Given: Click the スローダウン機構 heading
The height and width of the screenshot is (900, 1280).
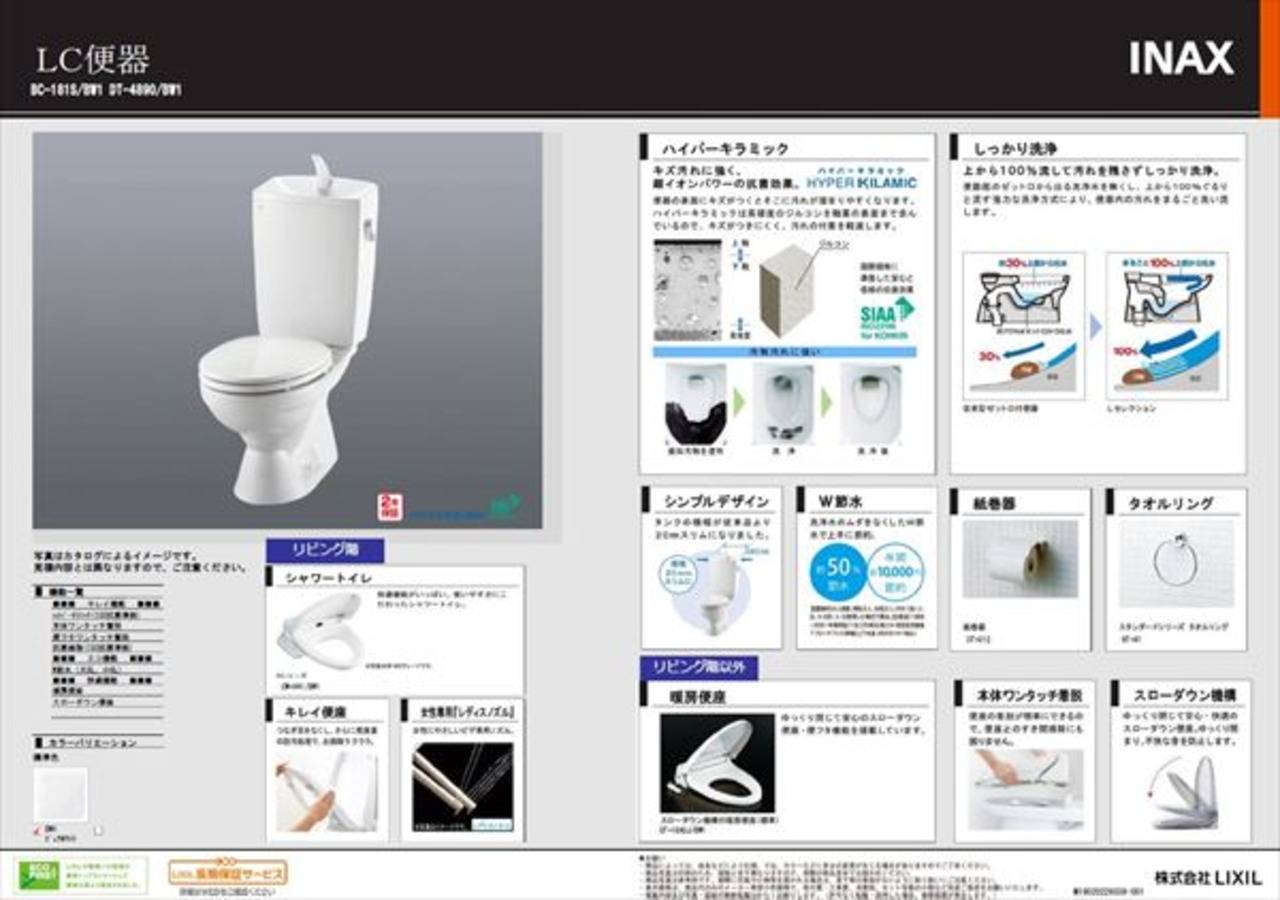Looking at the screenshot, I should (1185, 695).
